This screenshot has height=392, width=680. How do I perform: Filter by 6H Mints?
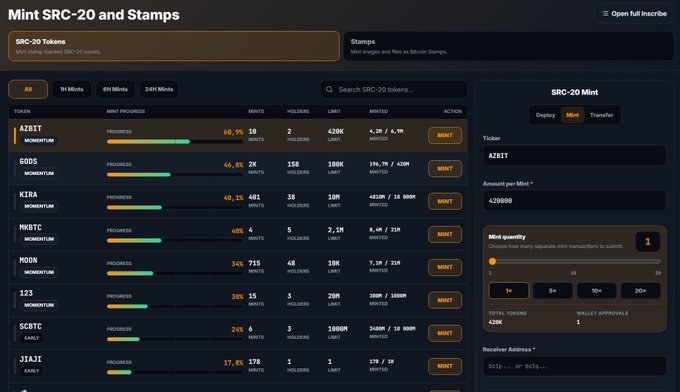(115, 89)
